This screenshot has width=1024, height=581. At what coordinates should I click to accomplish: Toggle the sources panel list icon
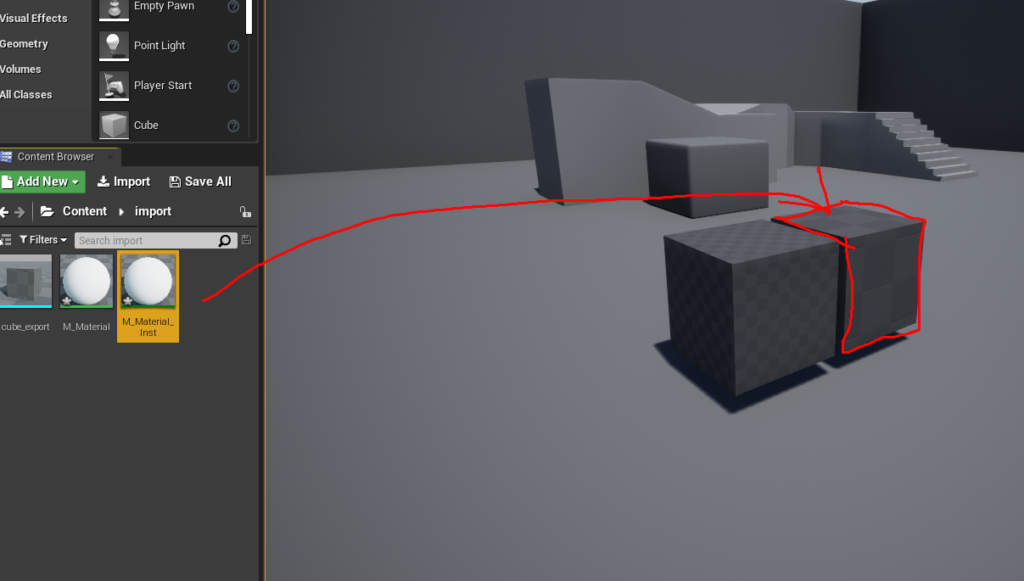(x=6, y=240)
